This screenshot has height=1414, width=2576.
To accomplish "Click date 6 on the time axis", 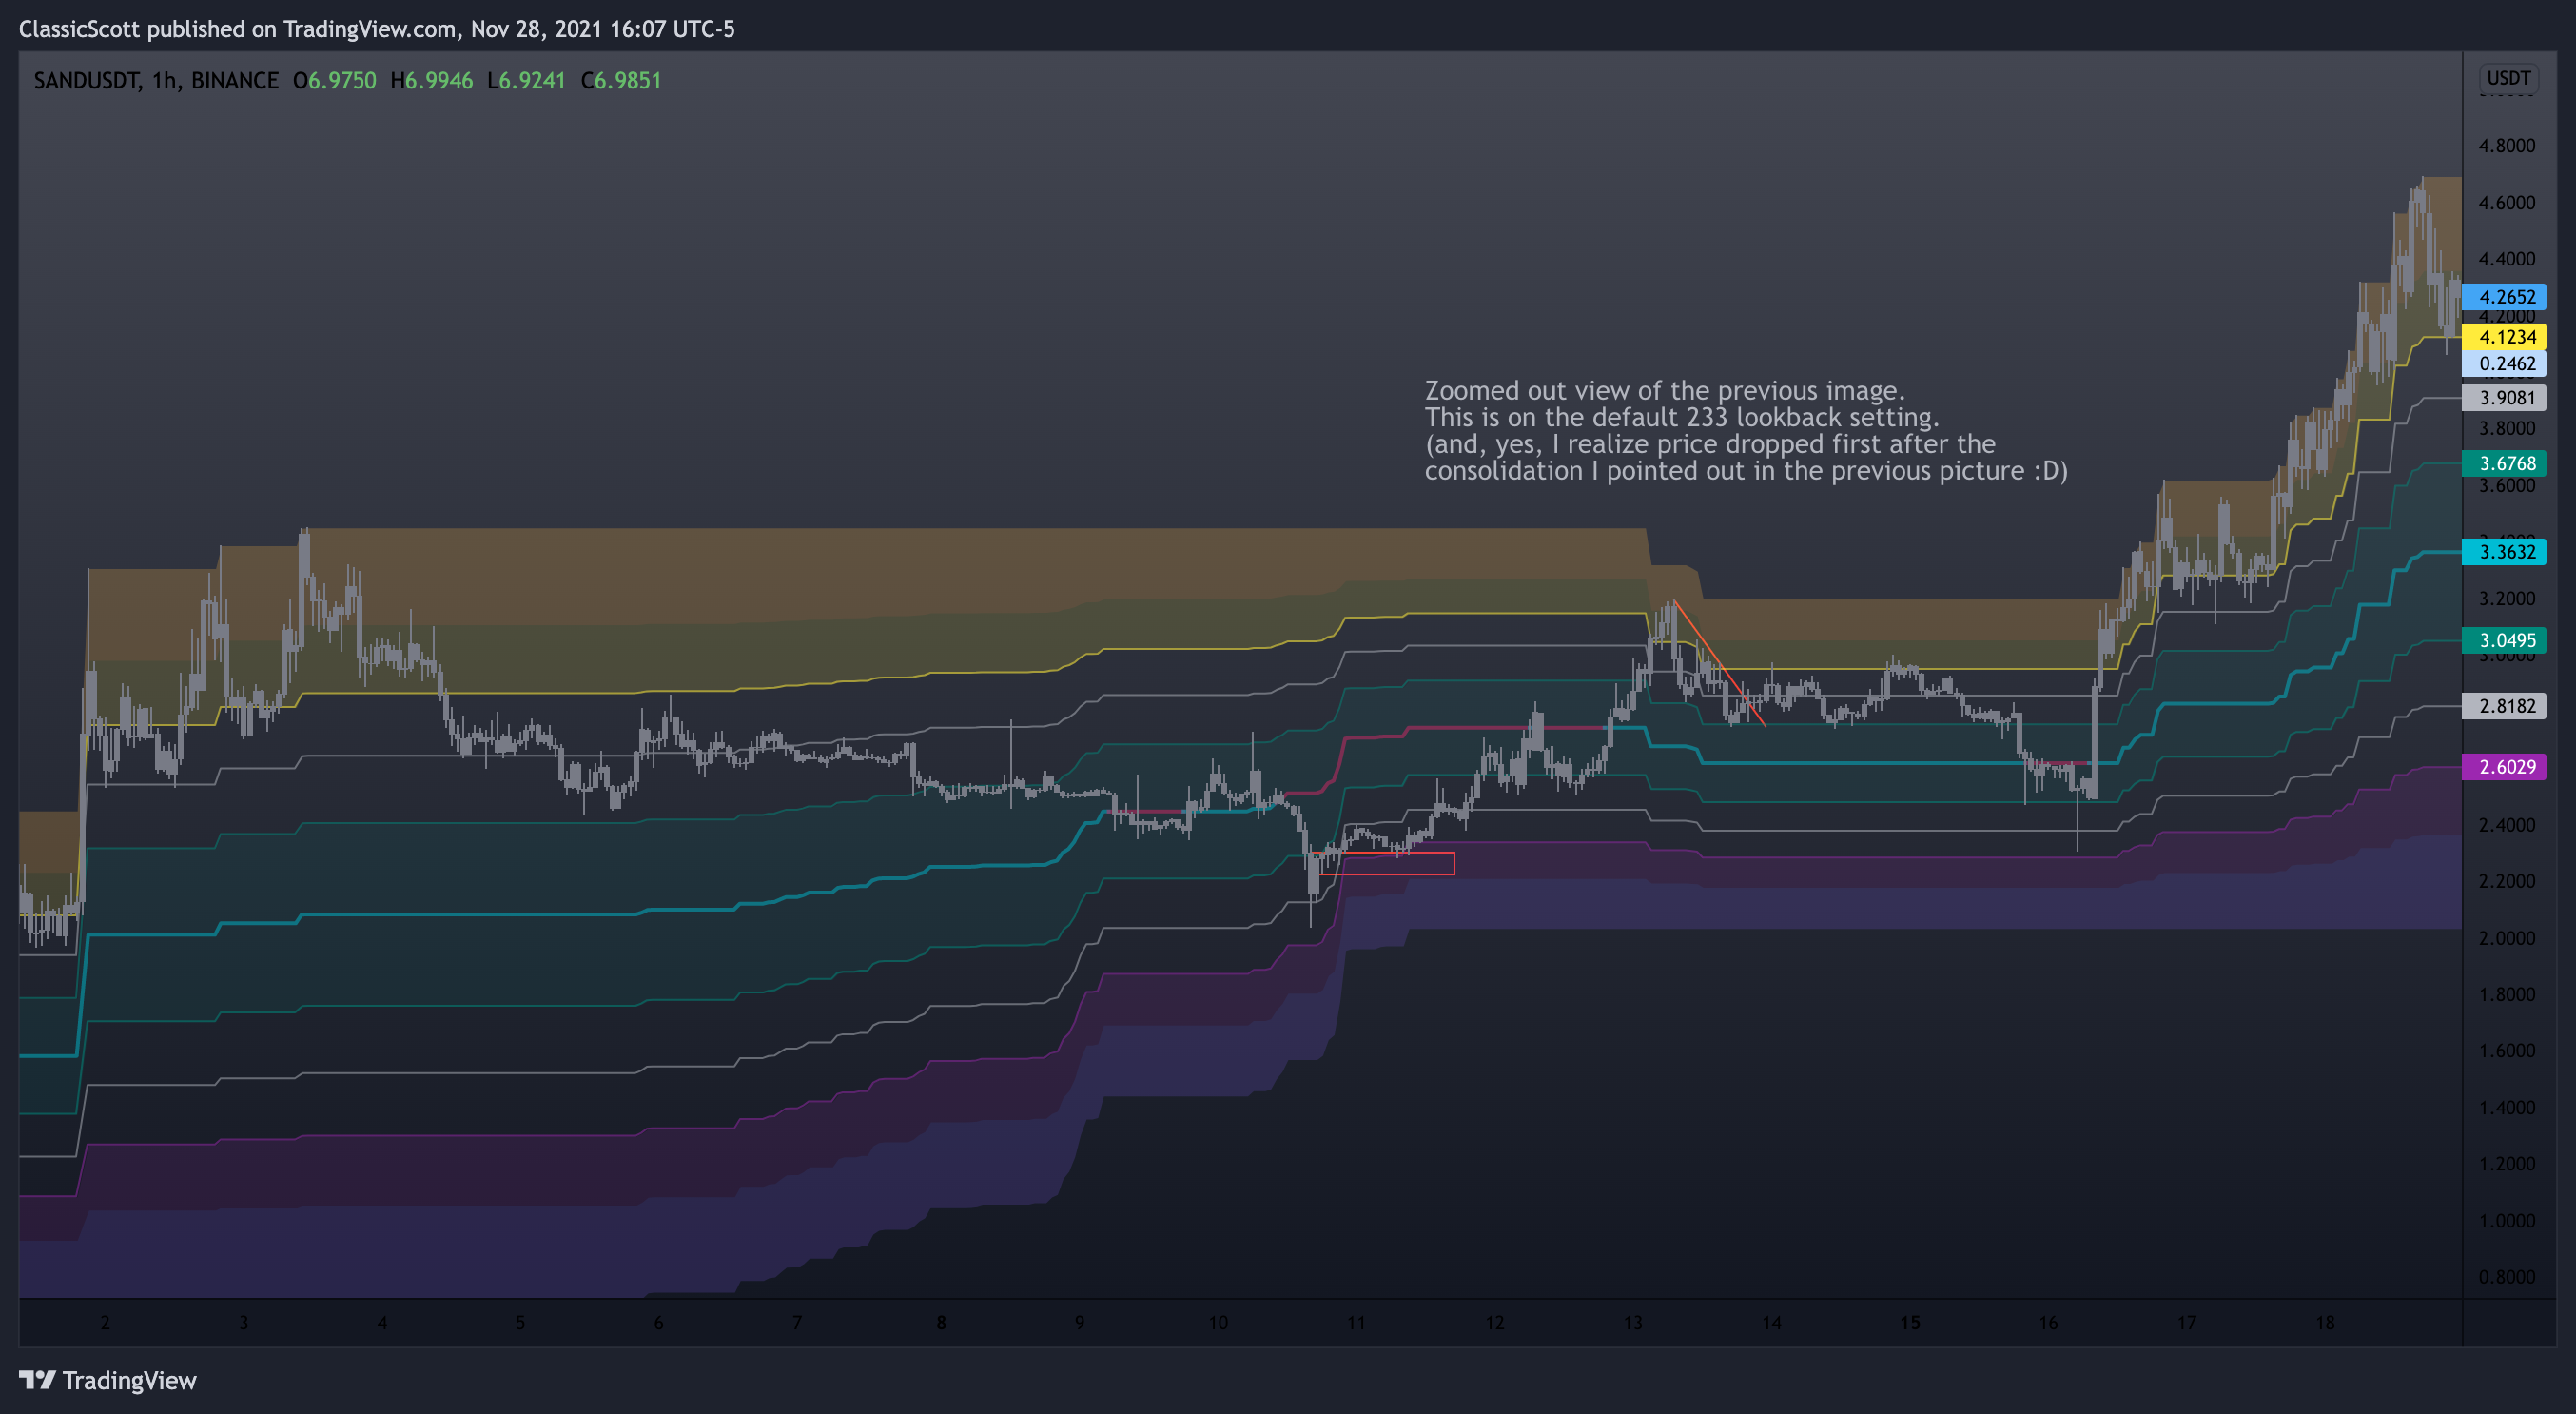I will pyautogui.click(x=658, y=1322).
